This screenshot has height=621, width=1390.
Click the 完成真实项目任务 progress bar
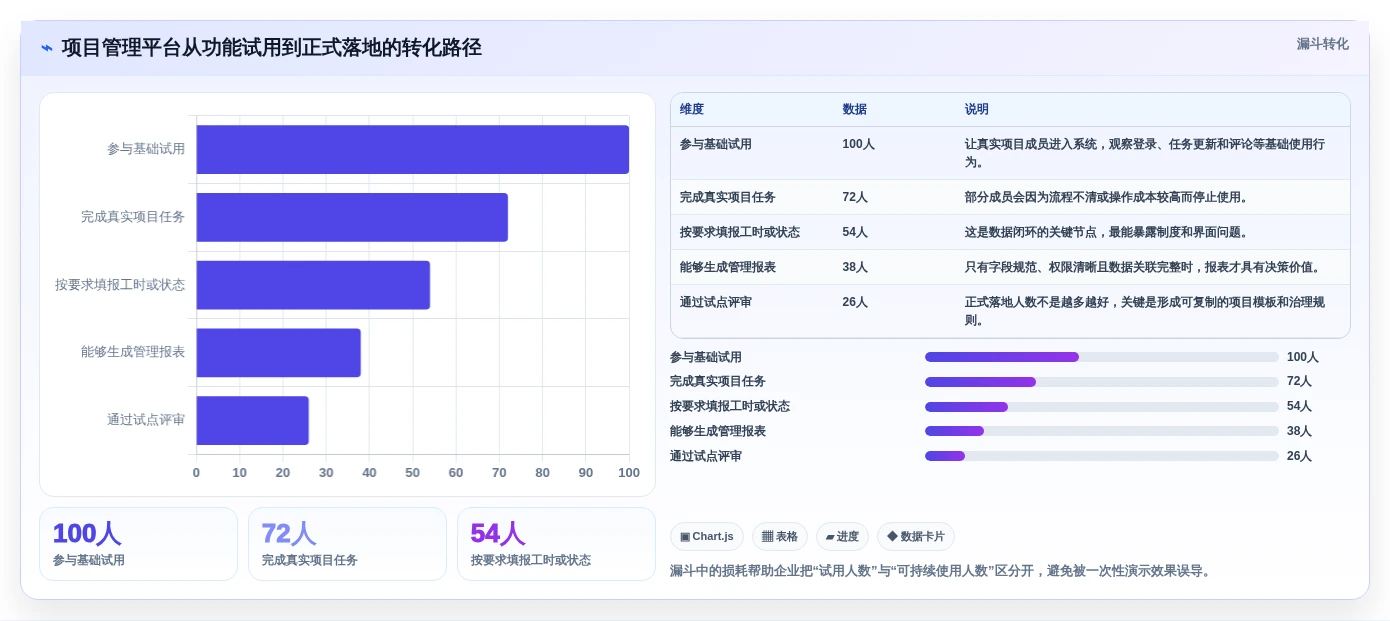tap(1102, 382)
